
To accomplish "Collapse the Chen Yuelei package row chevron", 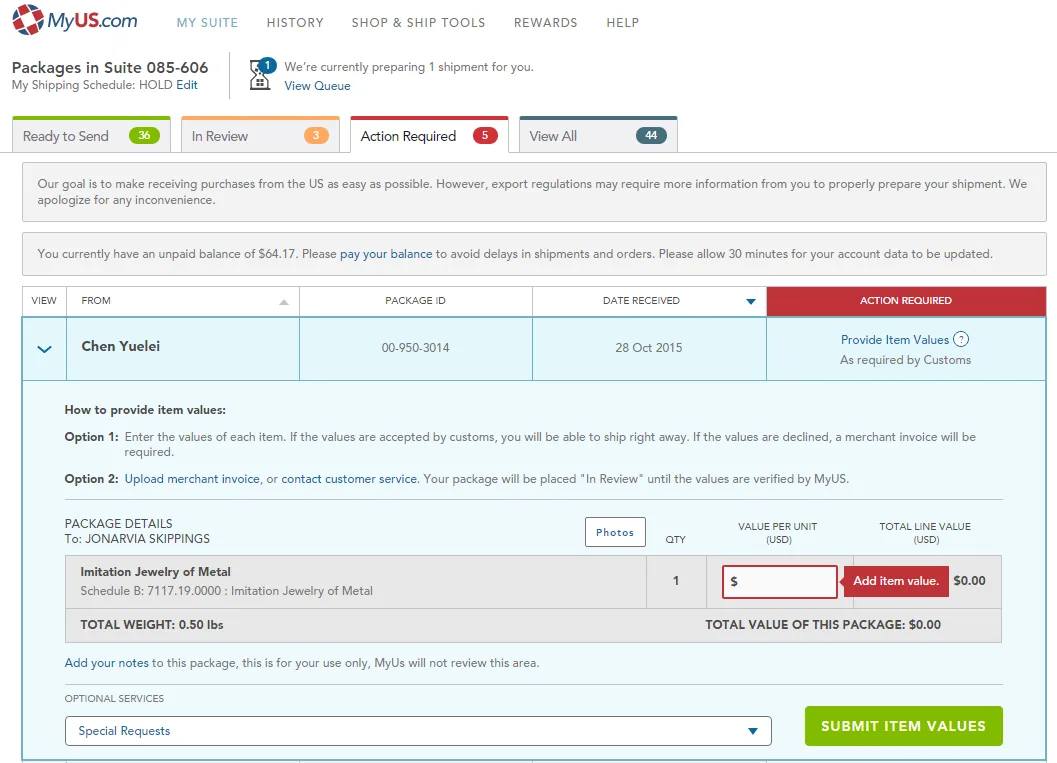I will click(43, 349).
